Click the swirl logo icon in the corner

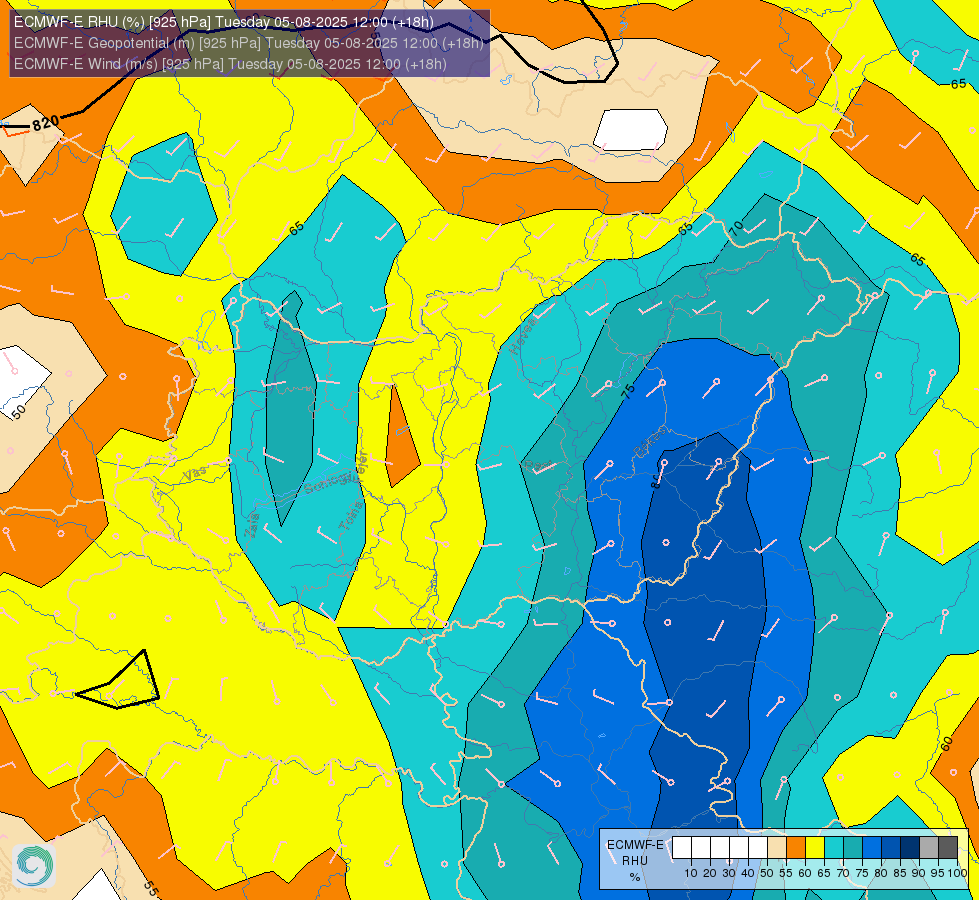(x=34, y=866)
